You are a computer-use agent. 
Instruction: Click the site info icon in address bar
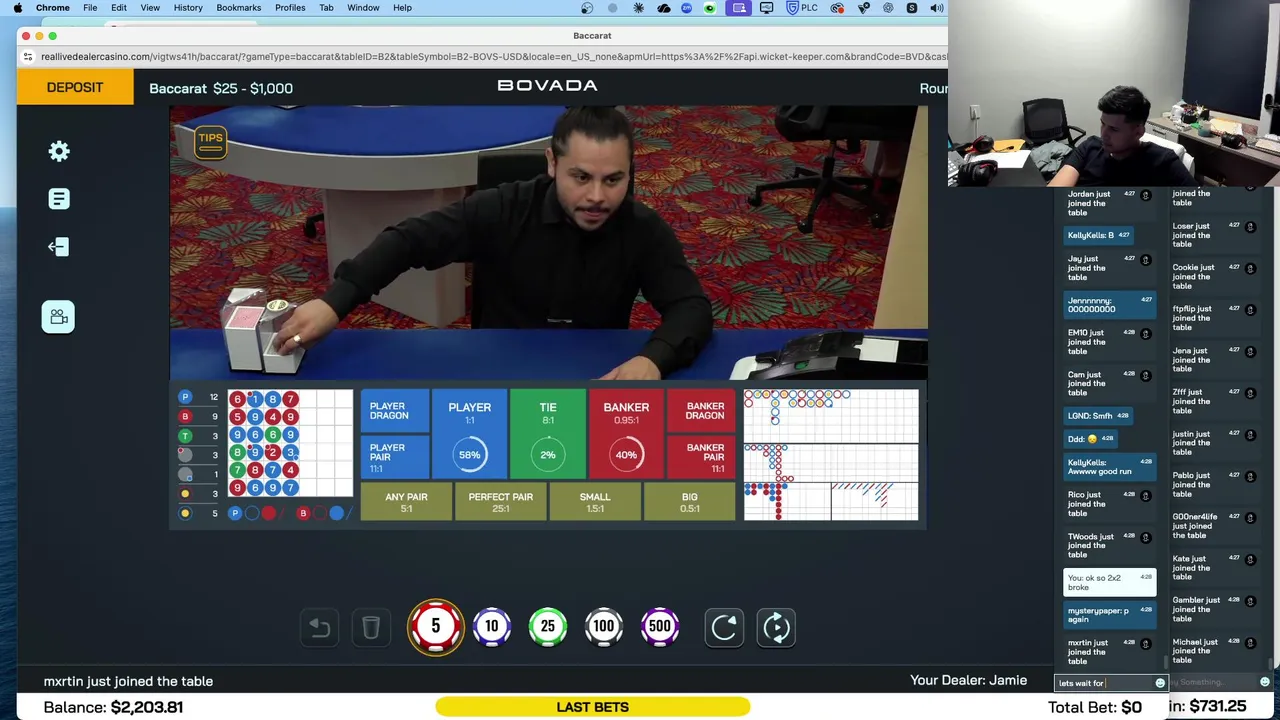coord(28,57)
